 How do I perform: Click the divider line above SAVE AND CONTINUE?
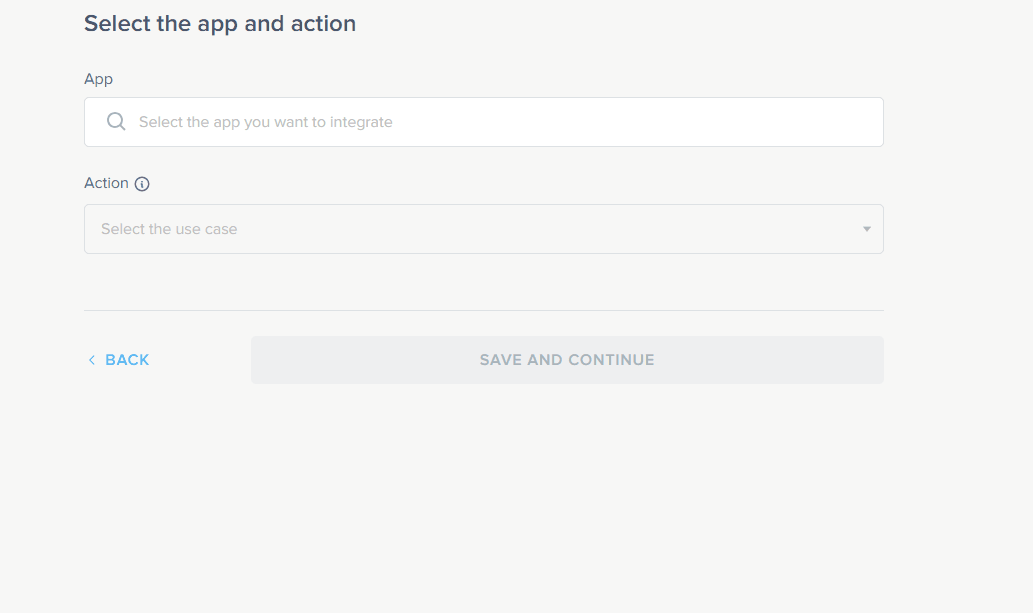tap(484, 310)
